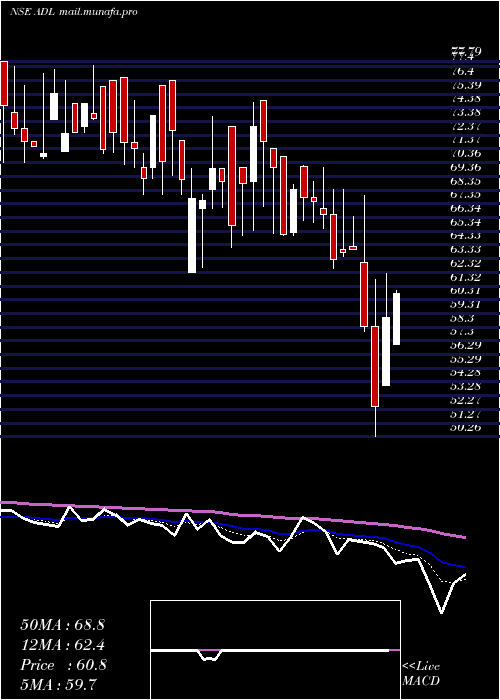Click the 70.36 price axis label

point(465,154)
